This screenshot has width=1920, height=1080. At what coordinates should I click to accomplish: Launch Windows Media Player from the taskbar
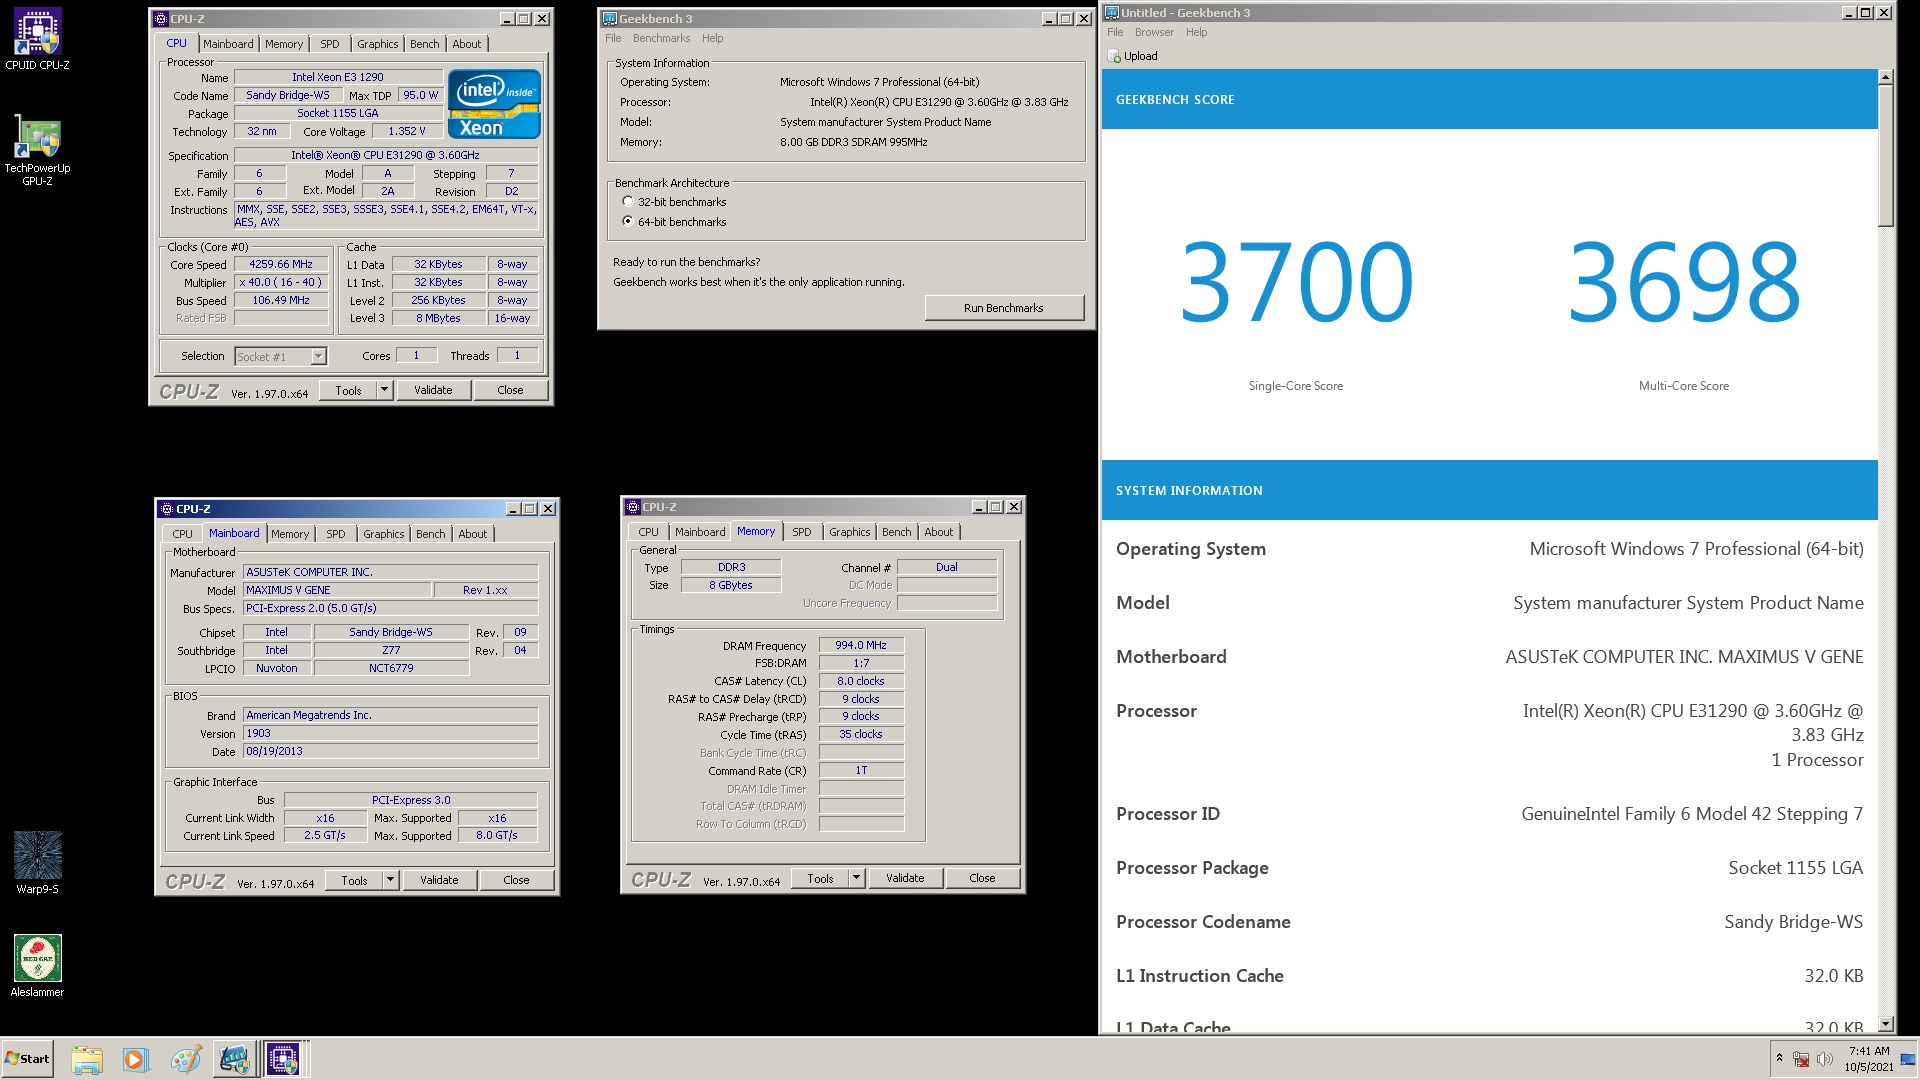(x=135, y=1059)
